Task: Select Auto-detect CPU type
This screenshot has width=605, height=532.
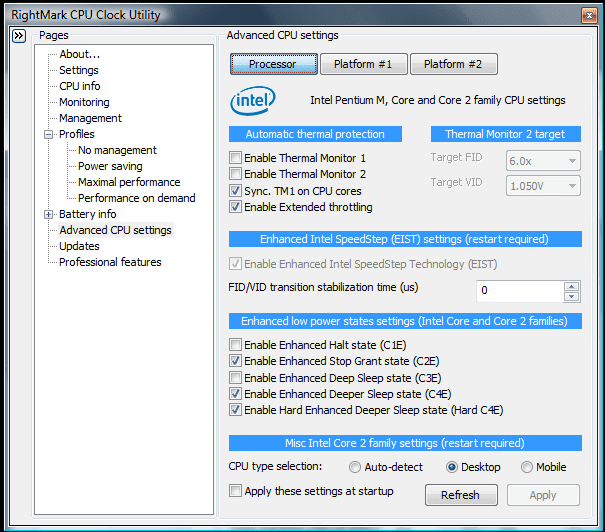Action: pyautogui.click(x=355, y=467)
